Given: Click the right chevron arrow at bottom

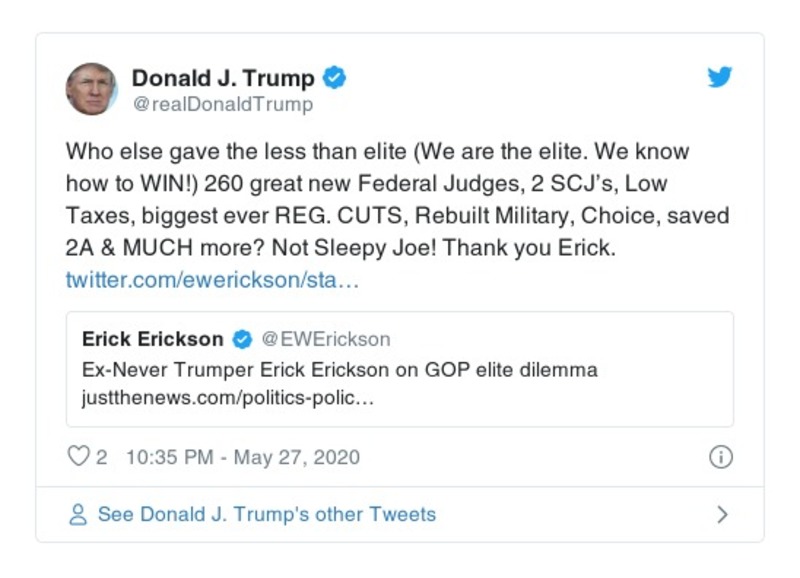Looking at the screenshot, I should [x=722, y=515].
